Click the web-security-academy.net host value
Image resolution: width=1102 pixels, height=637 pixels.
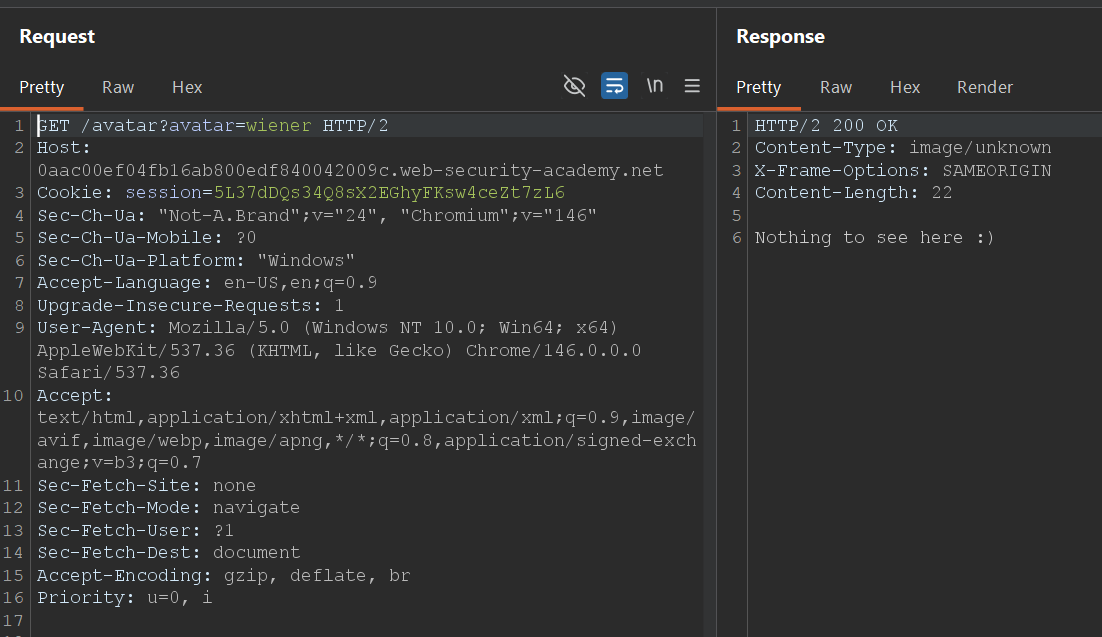(350, 171)
